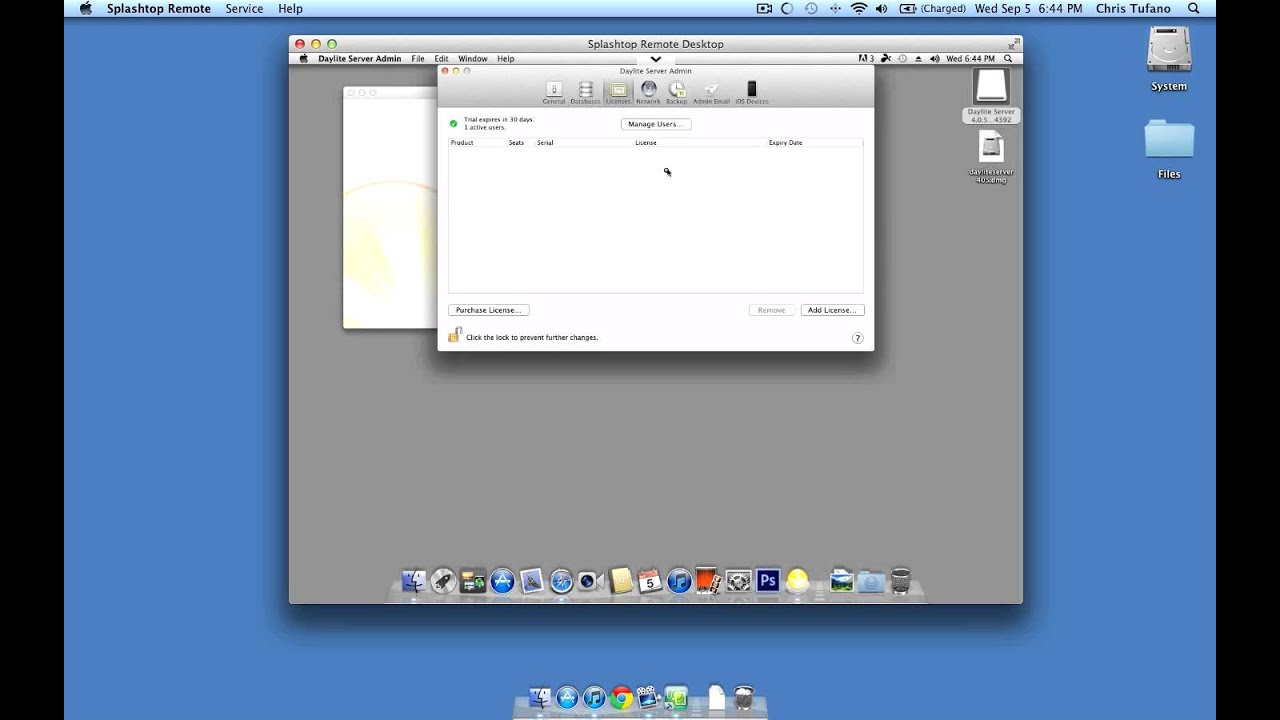Screen dimensions: 1280x720
Task: Click the disabled Remove button
Action: pos(772,310)
